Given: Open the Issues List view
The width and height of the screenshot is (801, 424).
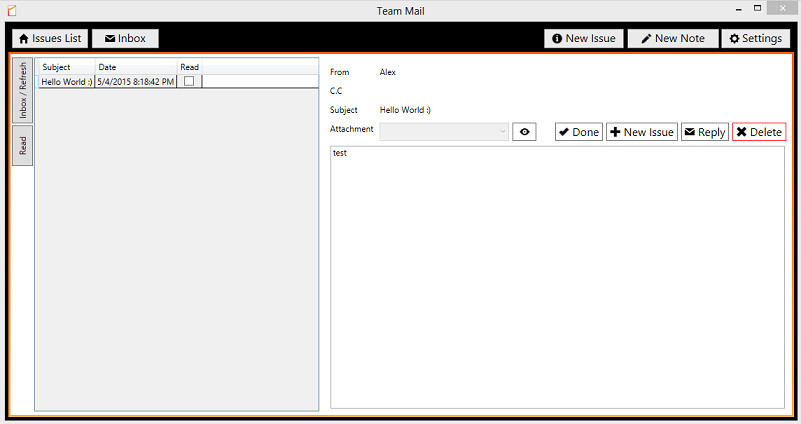Looking at the screenshot, I should [x=50, y=38].
